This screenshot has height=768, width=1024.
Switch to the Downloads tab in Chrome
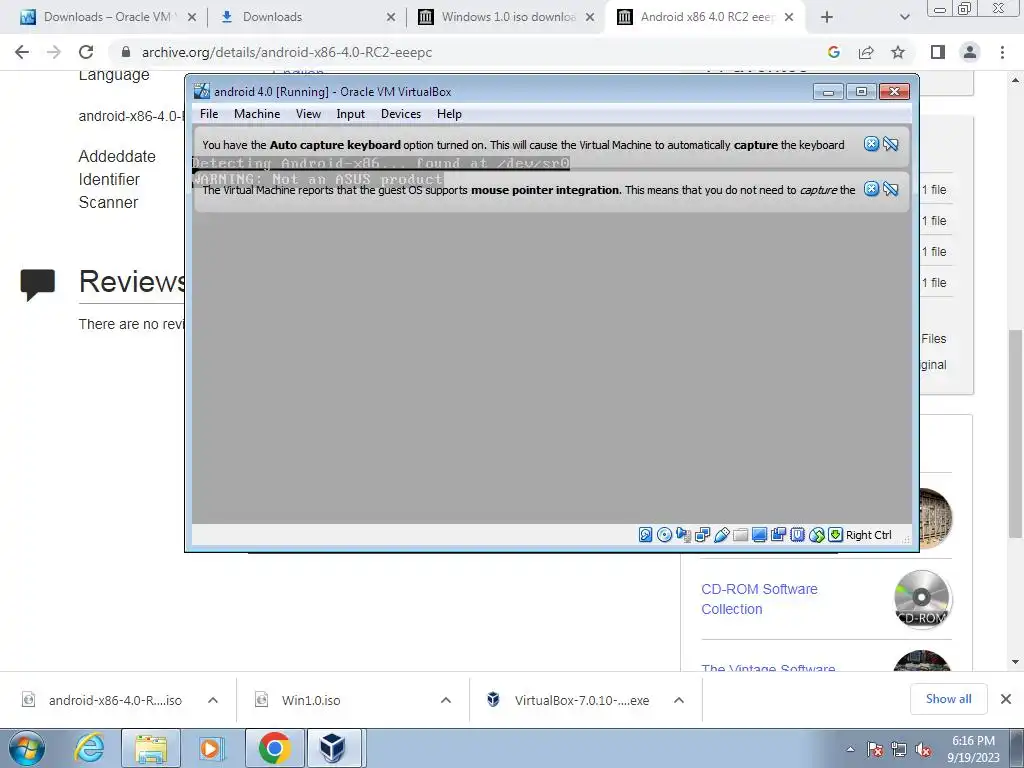306,17
